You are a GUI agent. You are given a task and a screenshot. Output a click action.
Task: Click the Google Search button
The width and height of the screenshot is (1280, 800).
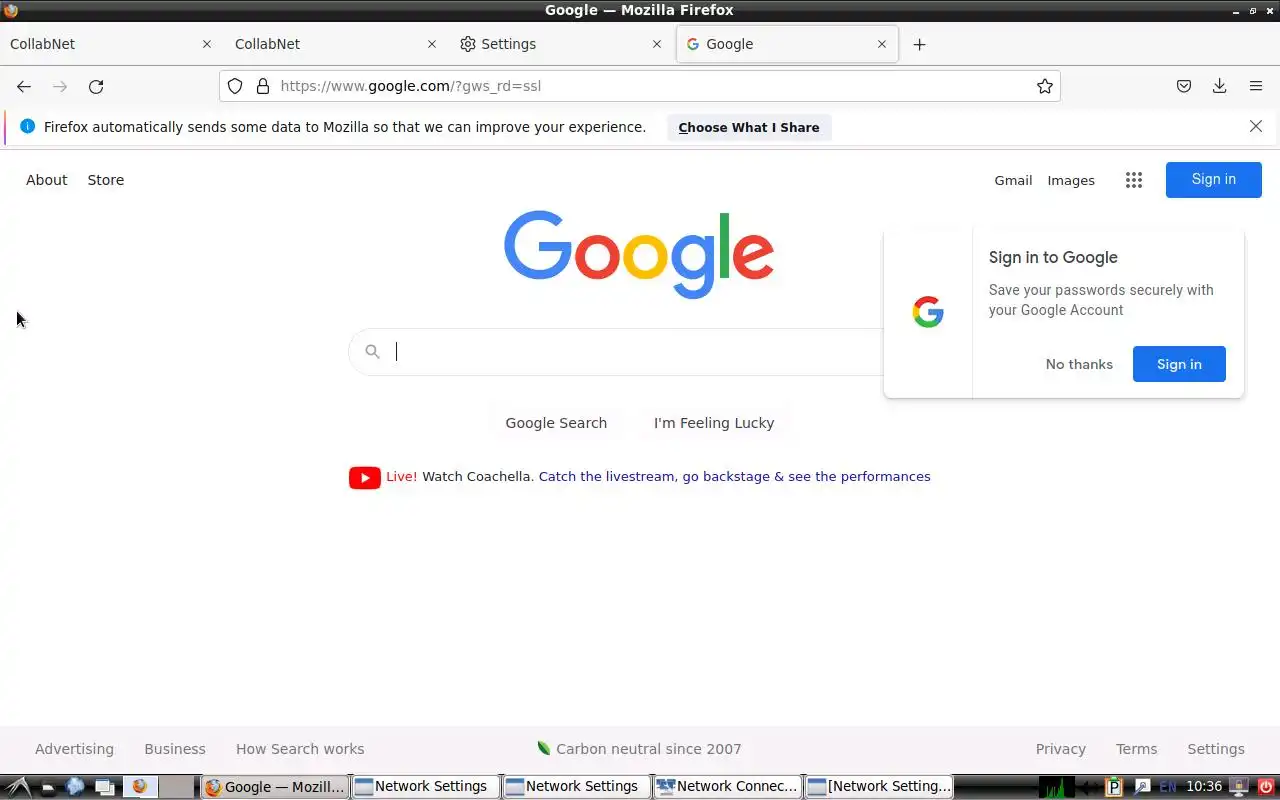click(x=556, y=423)
